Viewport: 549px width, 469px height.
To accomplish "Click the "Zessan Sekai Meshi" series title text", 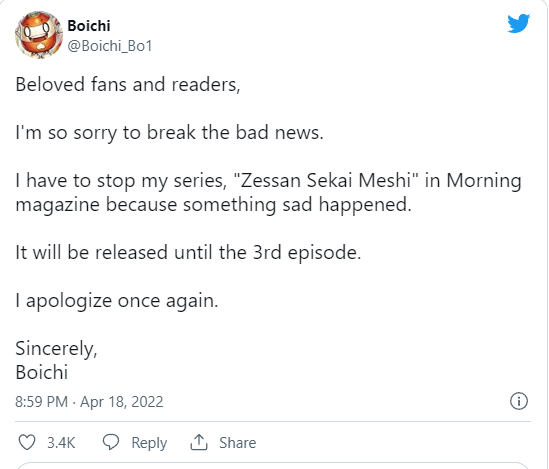I will point(326,181).
